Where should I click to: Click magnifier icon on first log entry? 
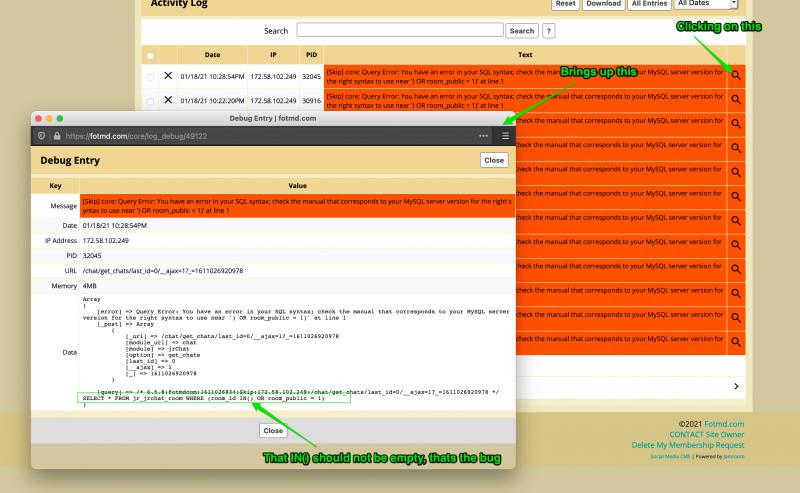(736, 75)
